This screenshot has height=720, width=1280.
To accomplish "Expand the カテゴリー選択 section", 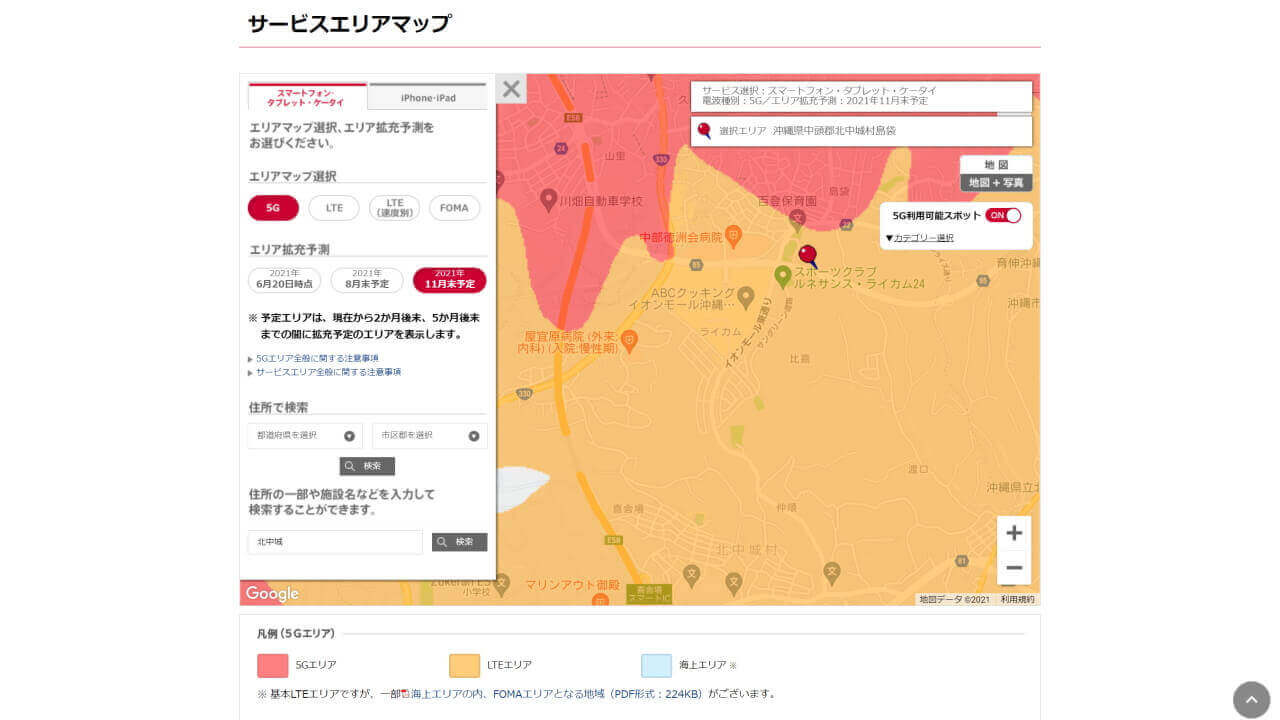I will coord(917,237).
